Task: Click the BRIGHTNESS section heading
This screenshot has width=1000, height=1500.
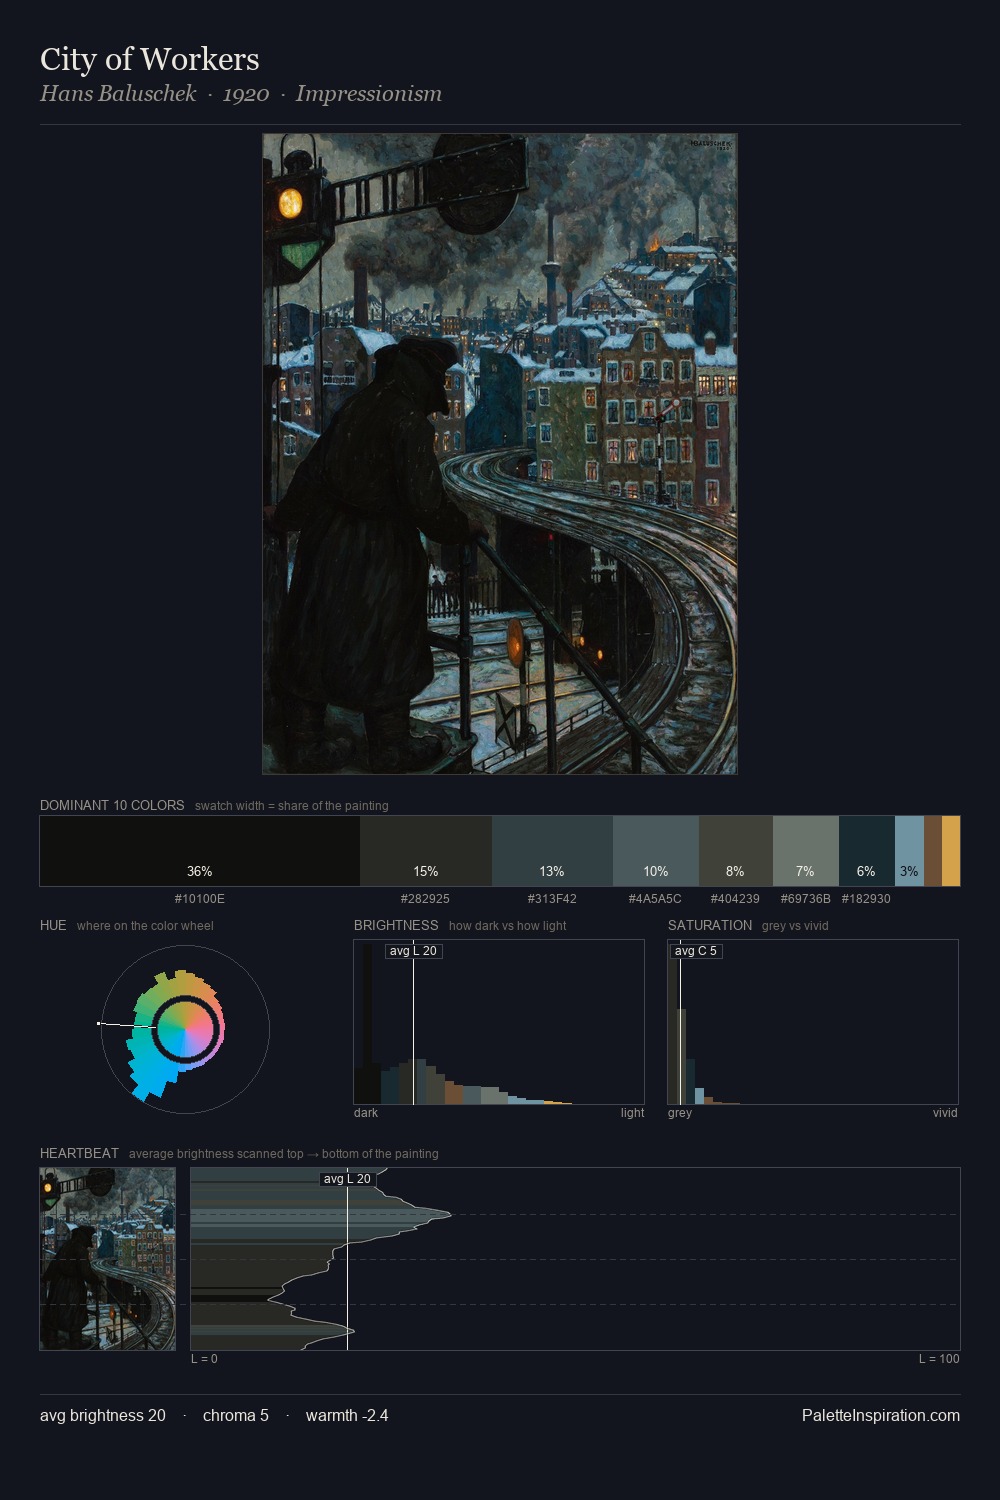Action: coord(396,925)
